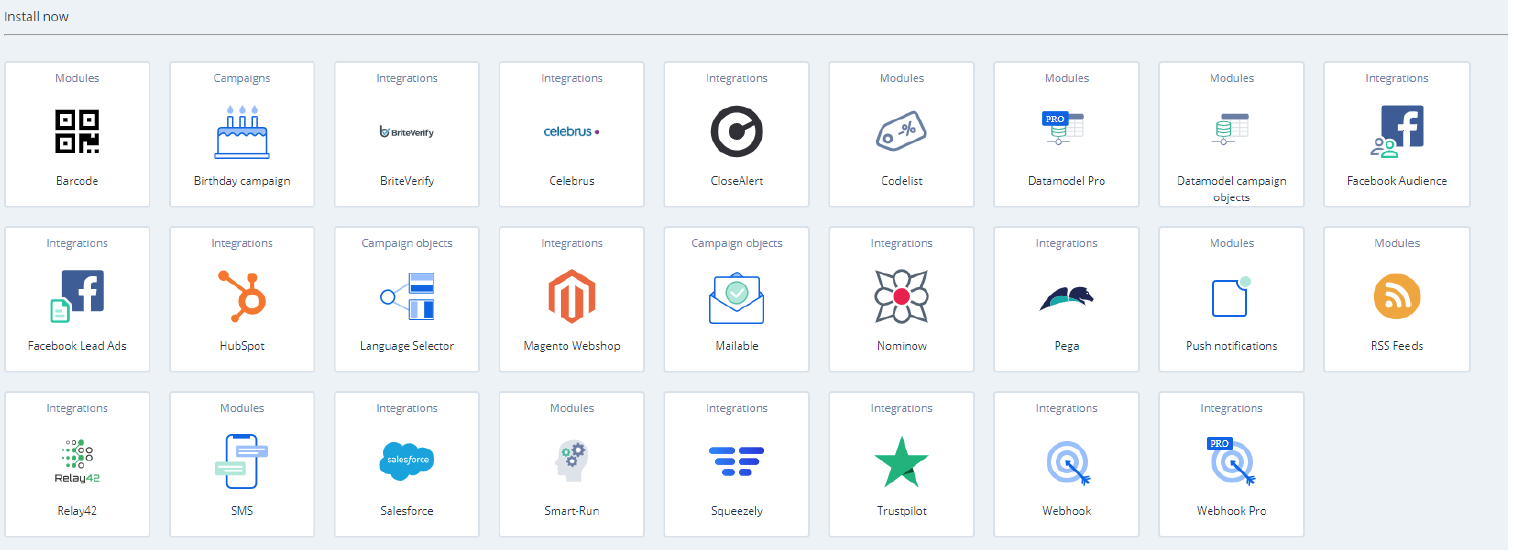
Task: Click the orange RSS Feeds icon
Action: pyautogui.click(x=1397, y=296)
